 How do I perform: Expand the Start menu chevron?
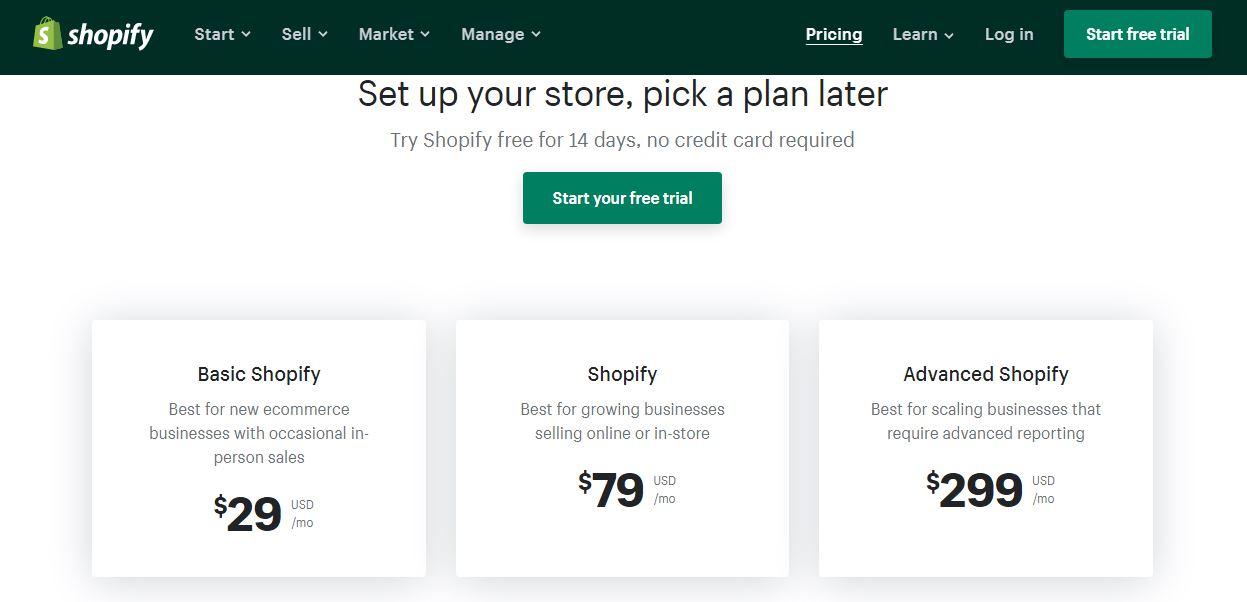click(x=246, y=34)
